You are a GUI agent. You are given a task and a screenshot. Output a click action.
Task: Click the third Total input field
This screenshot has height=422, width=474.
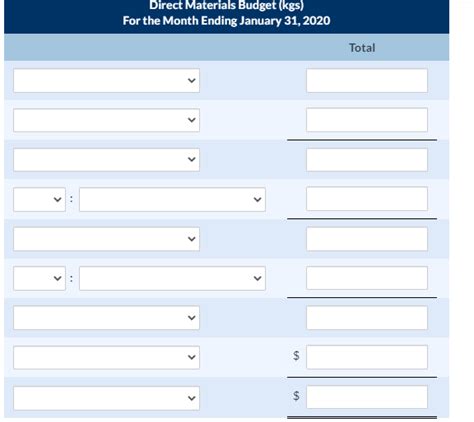[367, 160]
